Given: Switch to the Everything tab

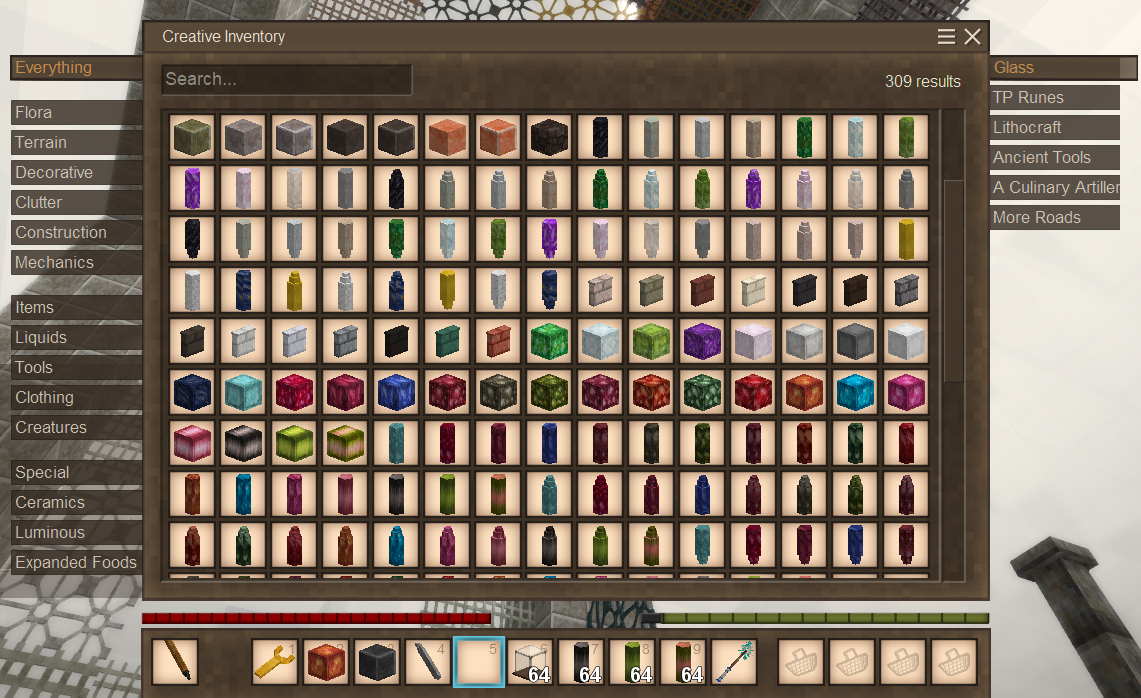Looking at the screenshot, I should [76, 68].
